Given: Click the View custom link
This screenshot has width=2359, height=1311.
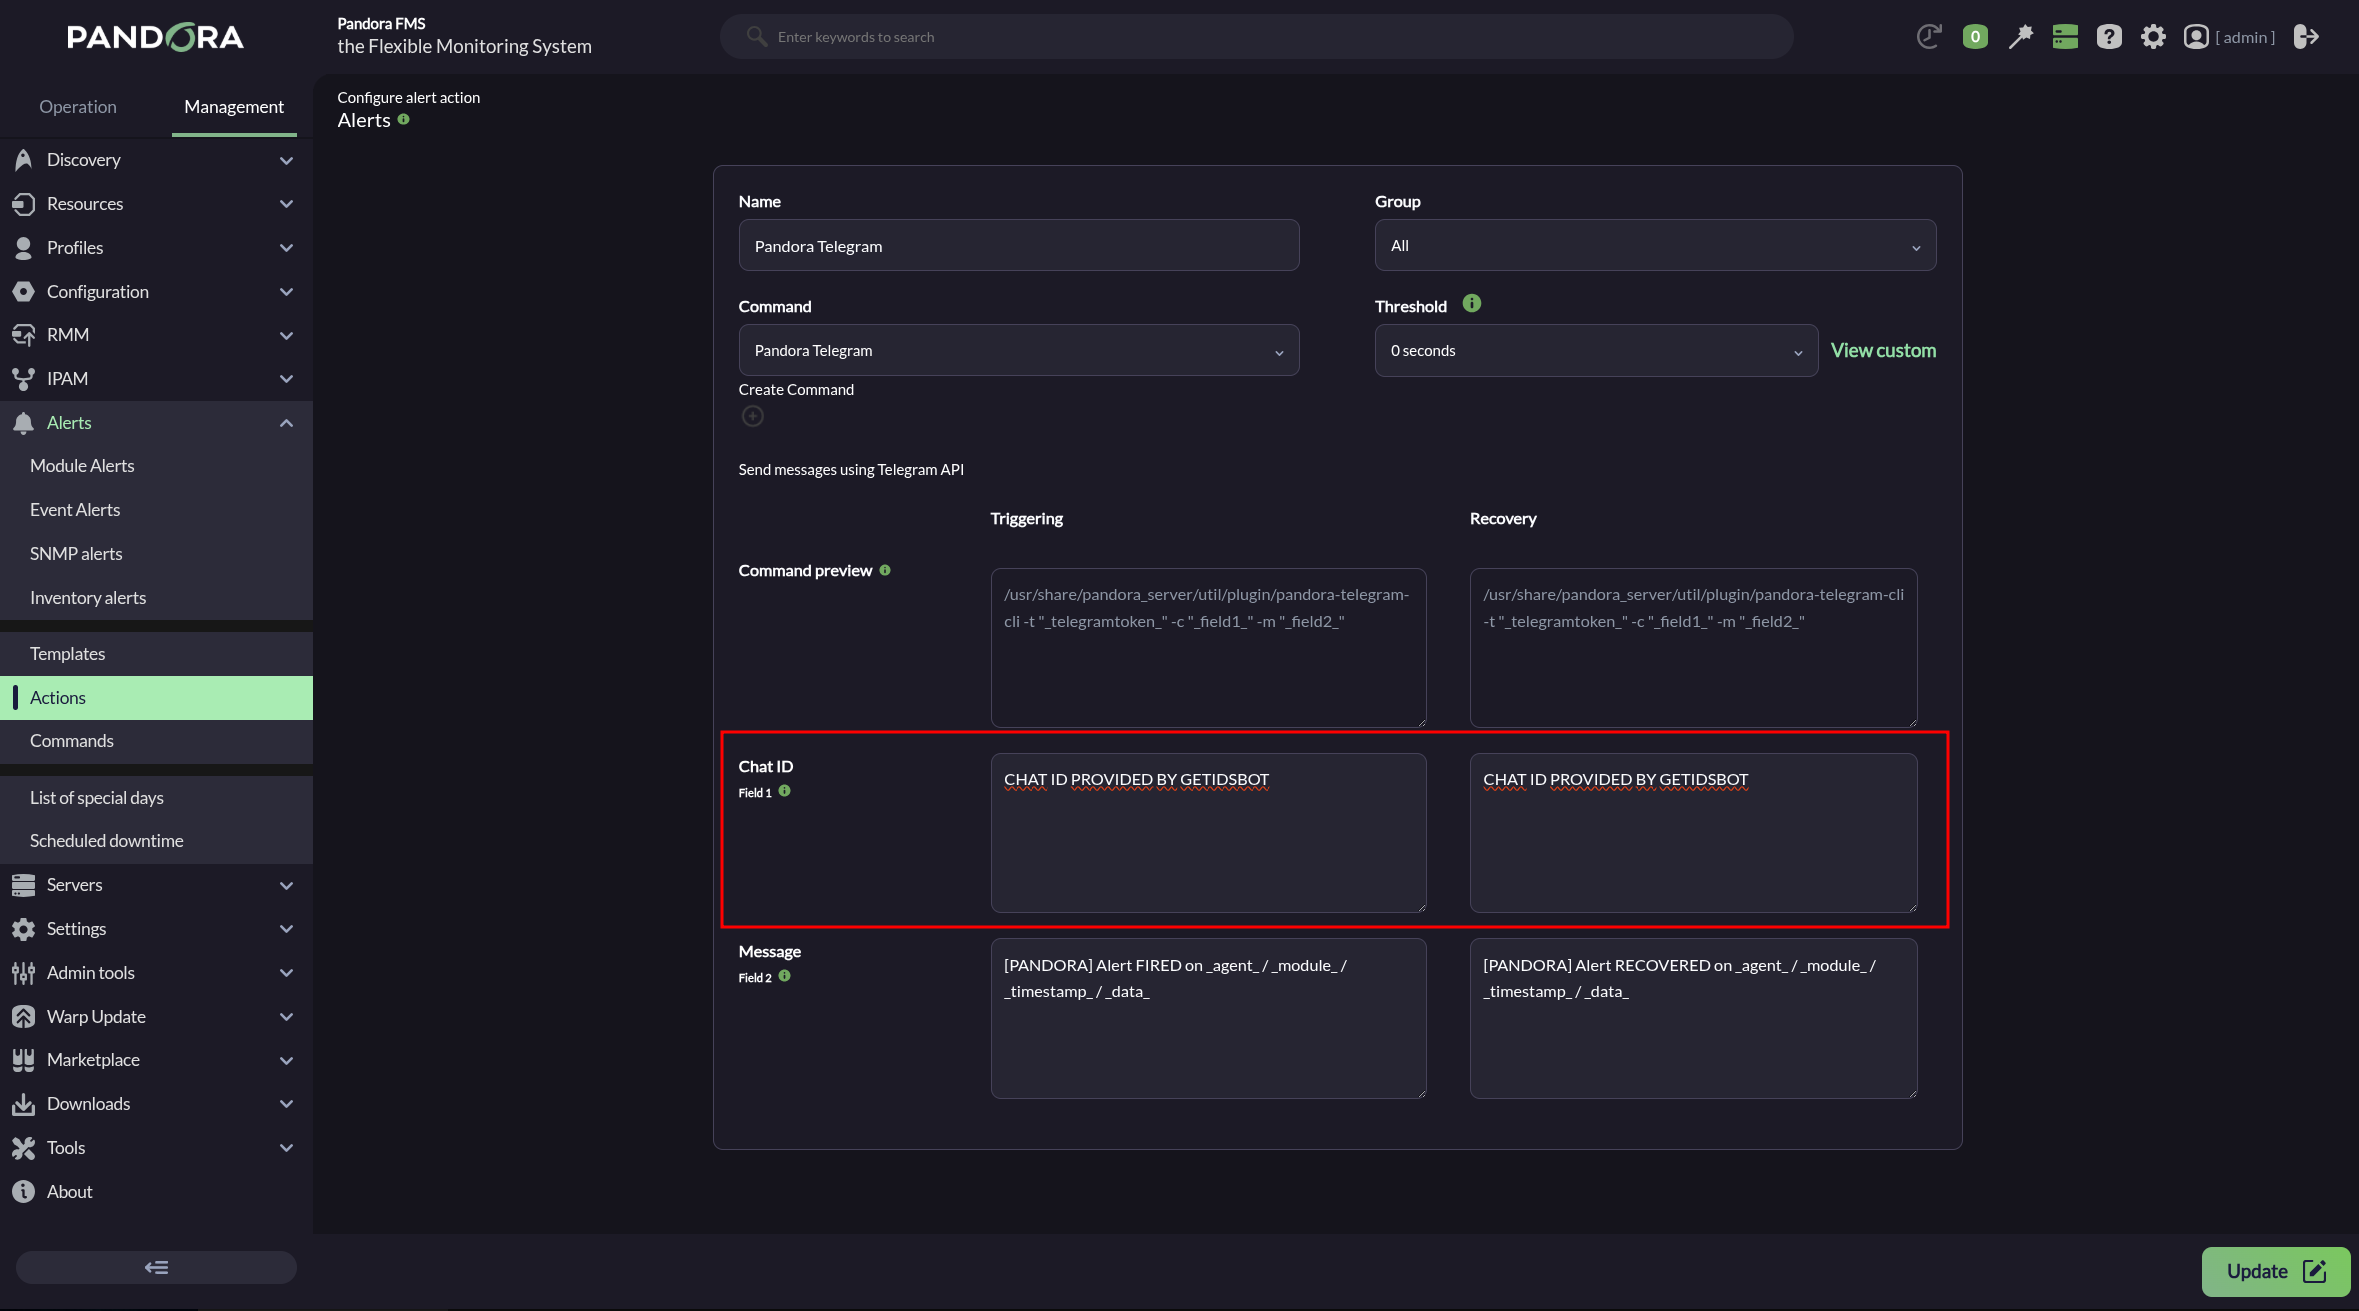Looking at the screenshot, I should point(1883,350).
